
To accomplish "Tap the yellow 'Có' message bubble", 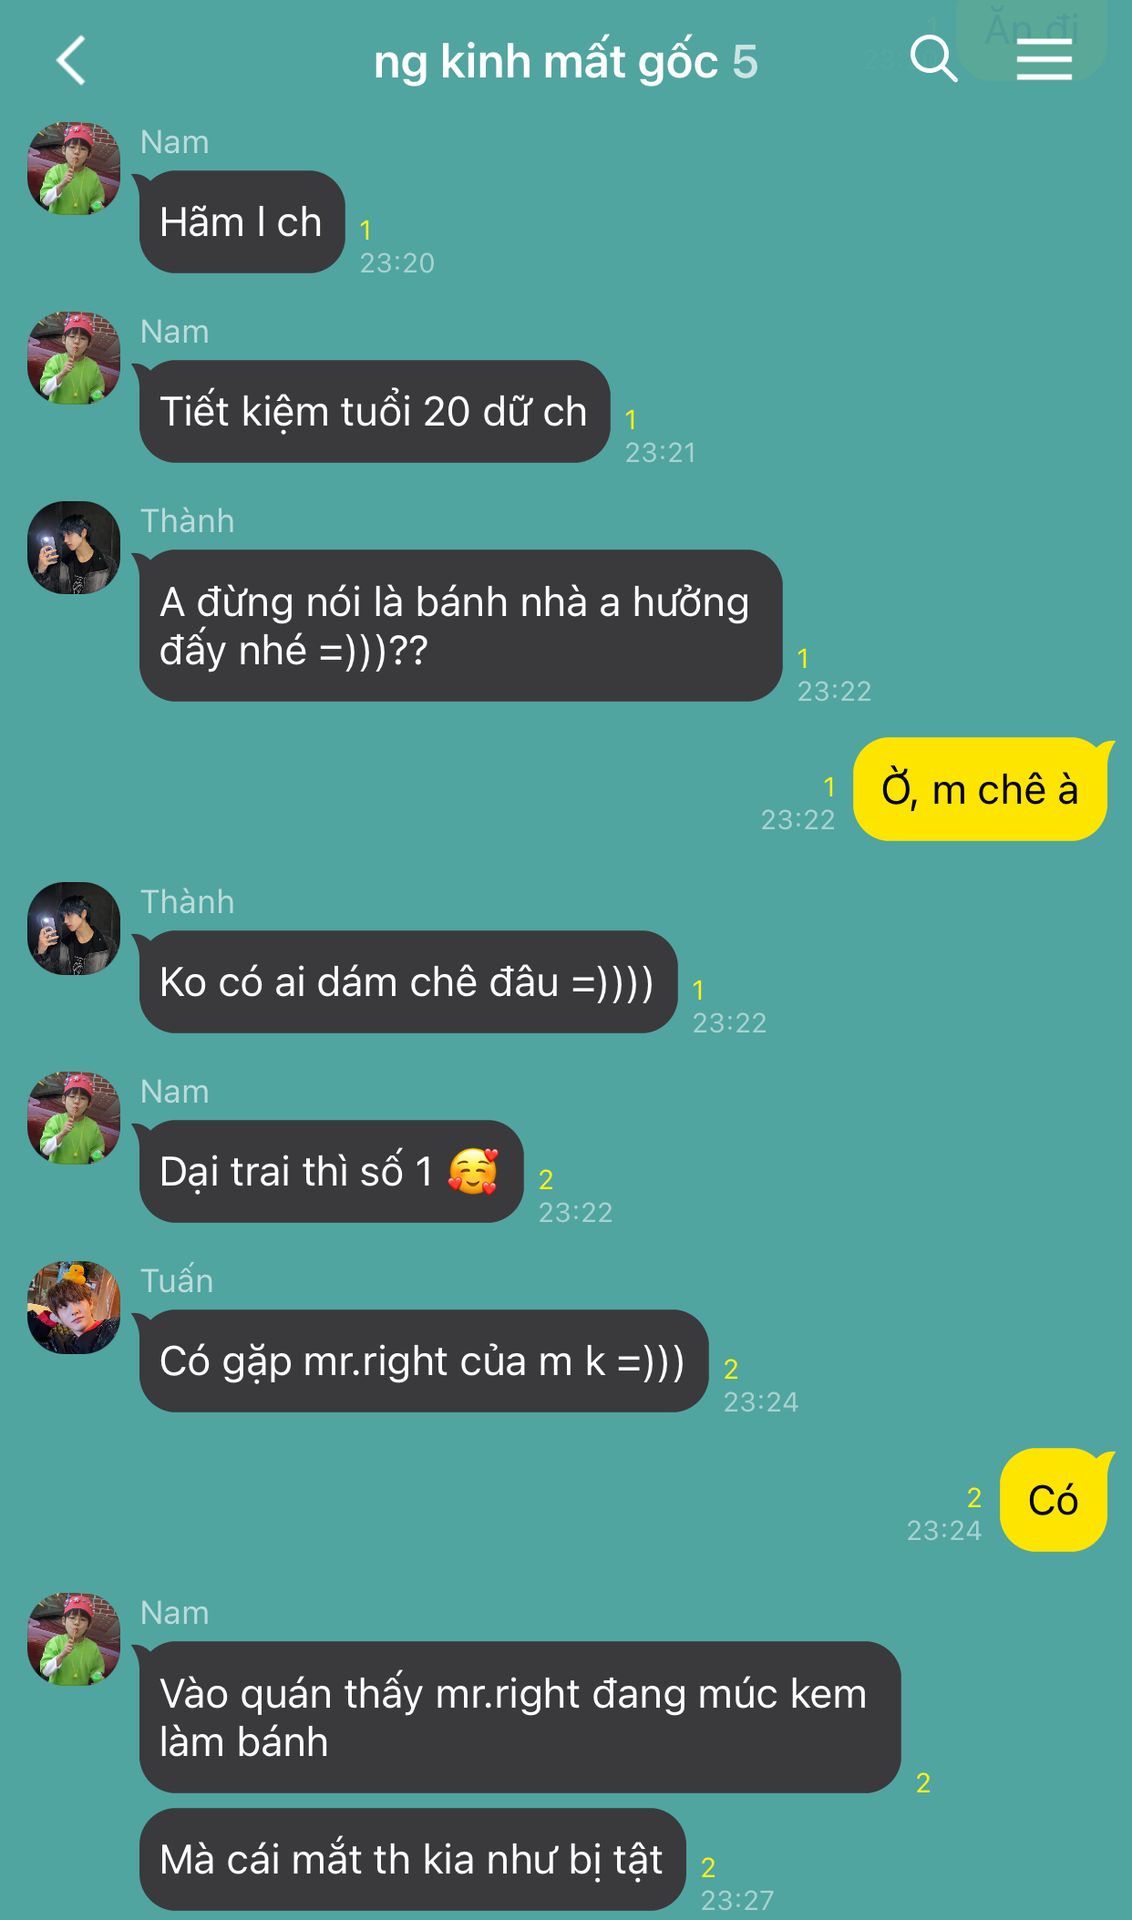I will coord(1054,1500).
